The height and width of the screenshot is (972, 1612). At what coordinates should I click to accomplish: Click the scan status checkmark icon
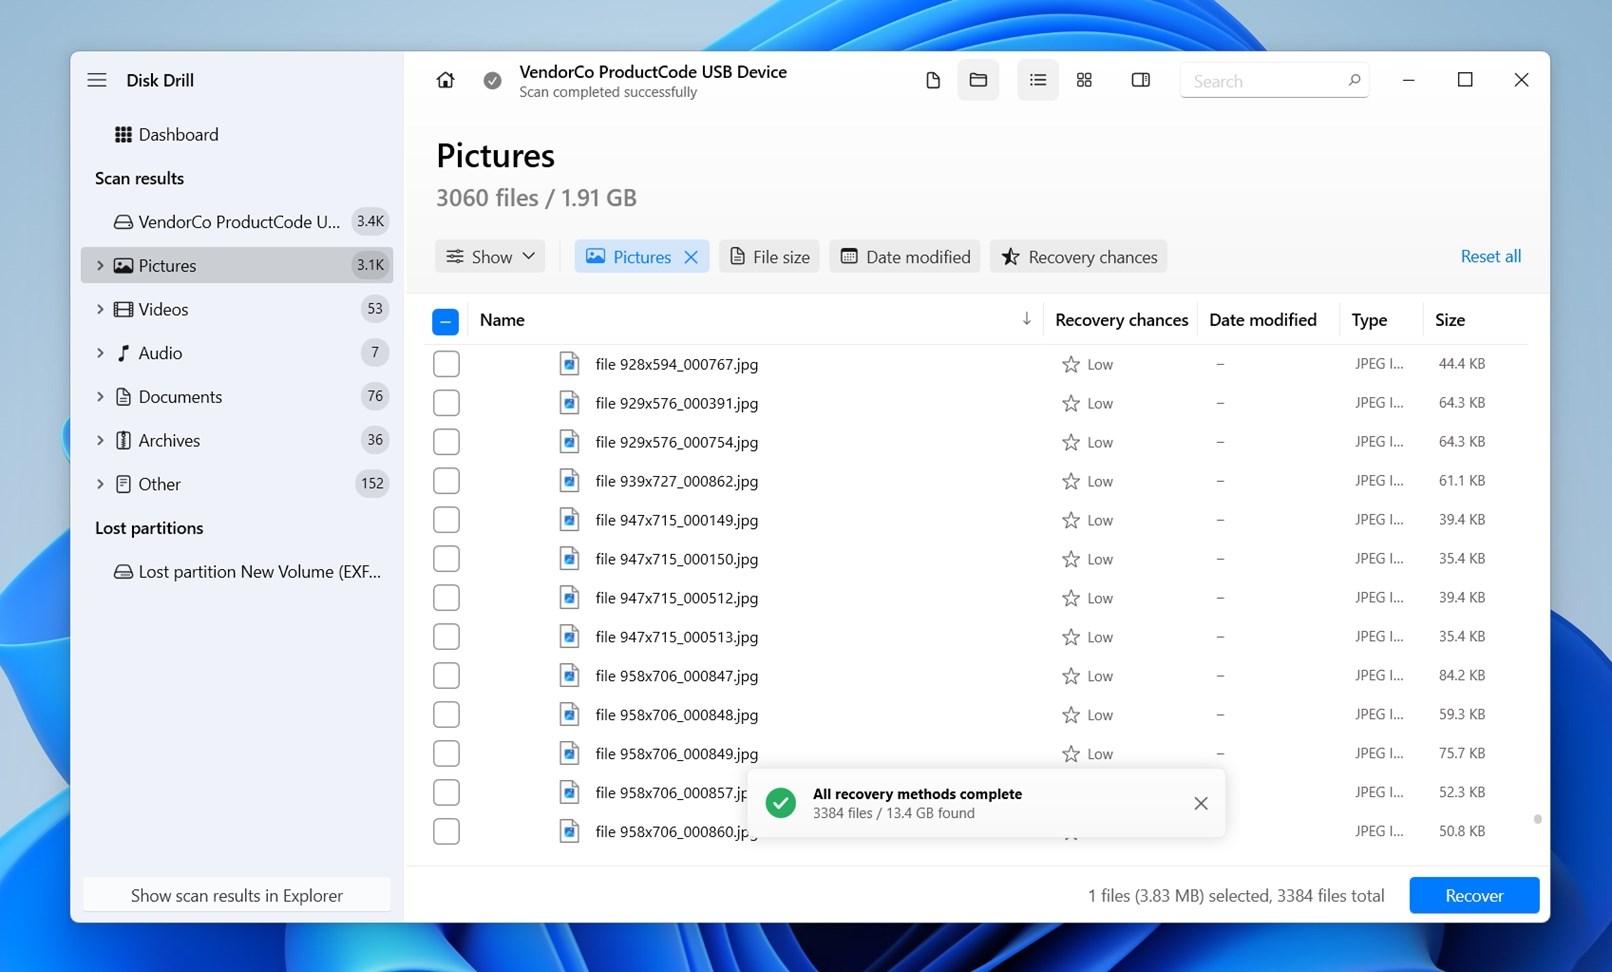pos(492,80)
